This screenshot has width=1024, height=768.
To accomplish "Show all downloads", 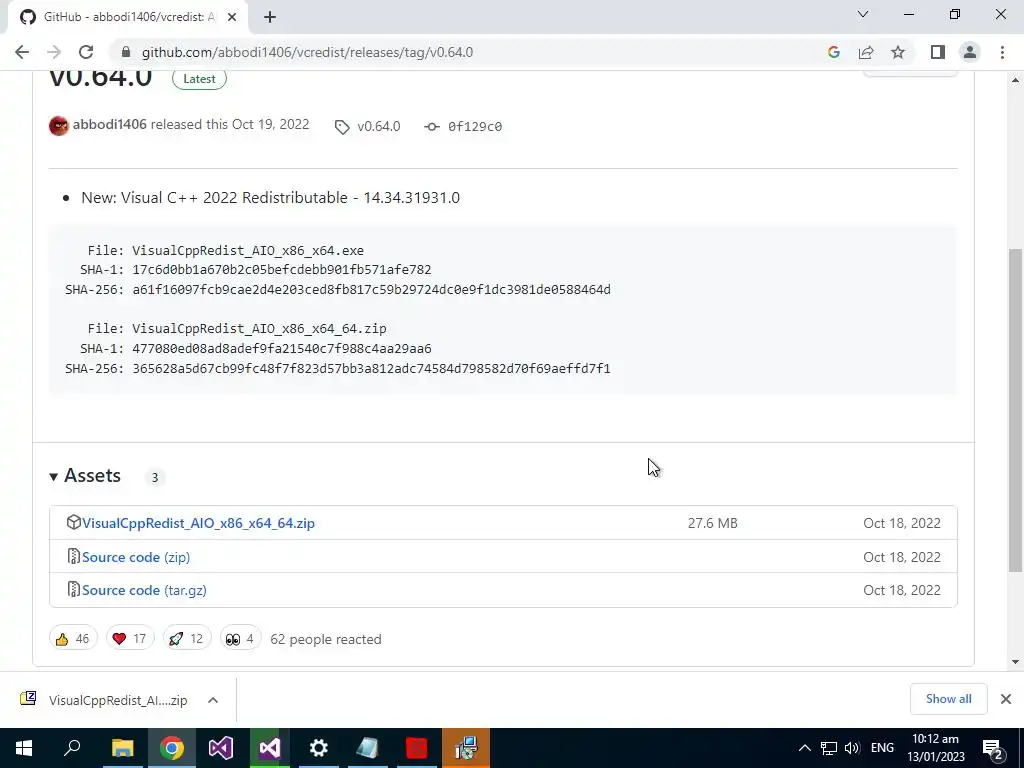I will pos(948,699).
